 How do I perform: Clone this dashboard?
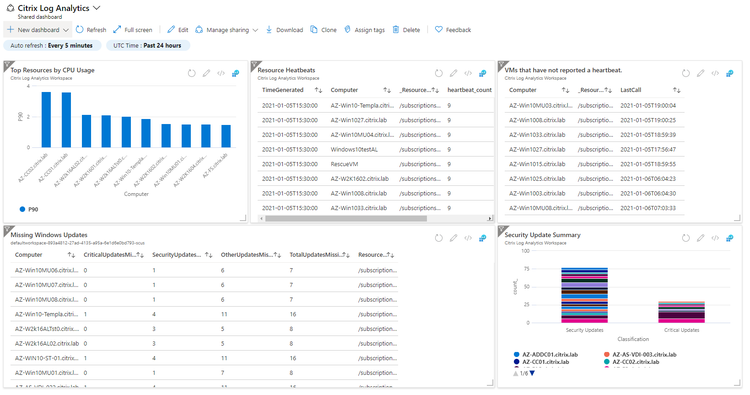323,30
